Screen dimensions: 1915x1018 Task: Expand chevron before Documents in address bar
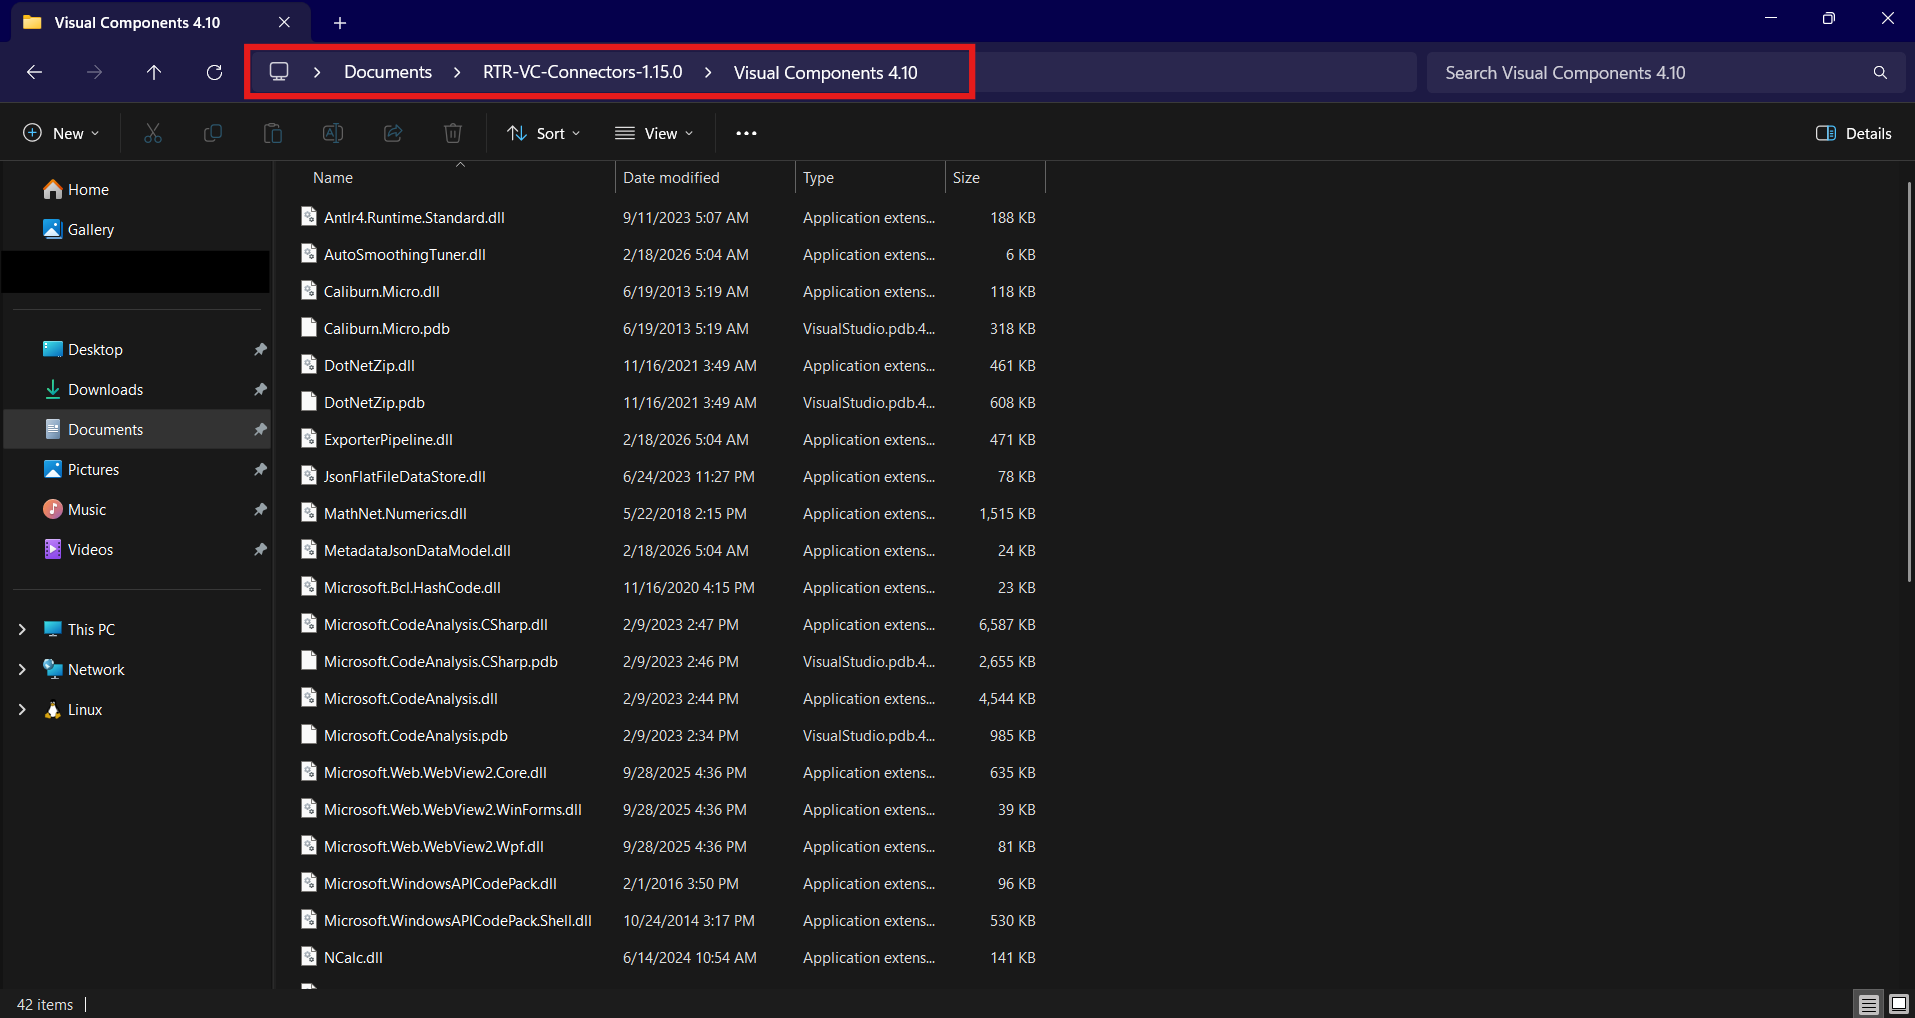[x=317, y=72]
